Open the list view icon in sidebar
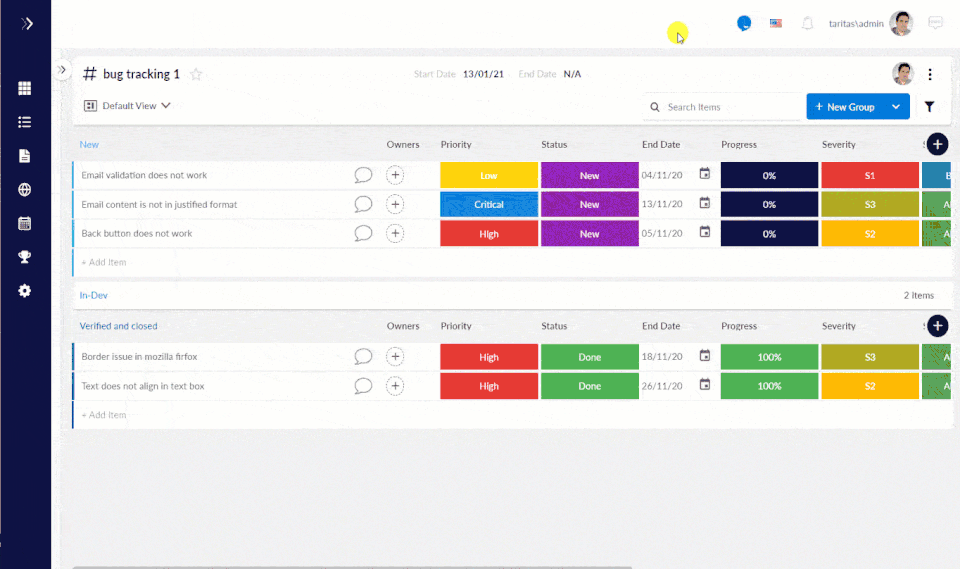 click(24, 122)
